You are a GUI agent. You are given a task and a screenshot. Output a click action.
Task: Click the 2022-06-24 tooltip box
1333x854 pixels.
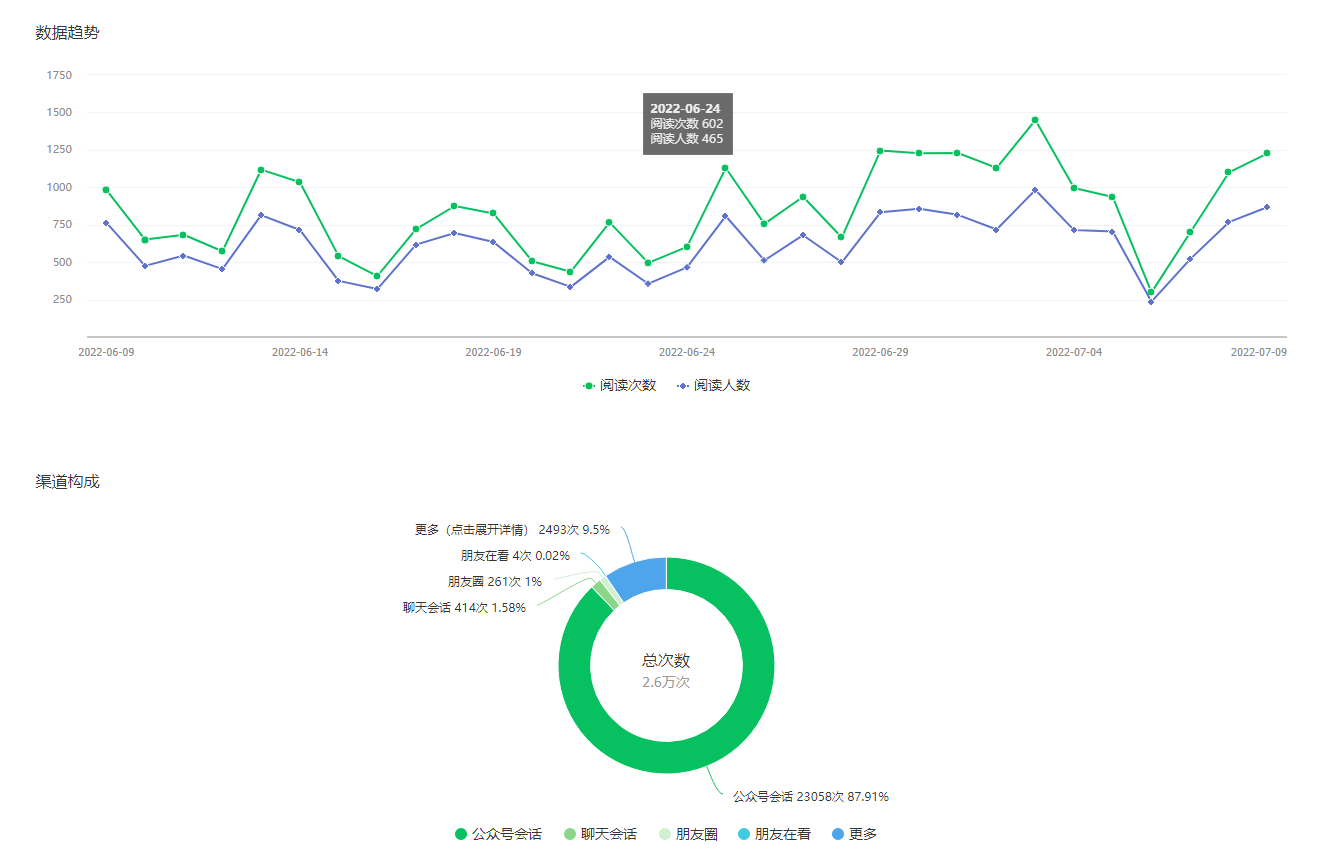coord(687,124)
